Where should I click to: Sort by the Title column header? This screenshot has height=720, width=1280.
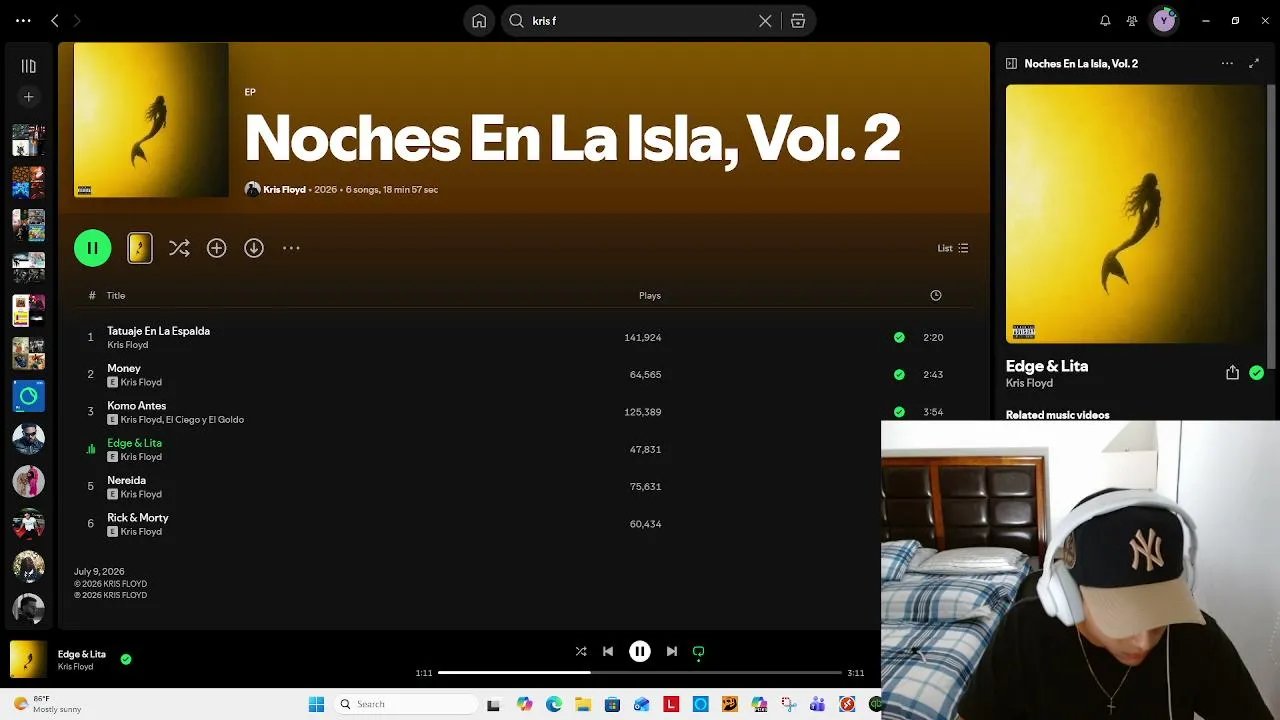coord(116,295)
